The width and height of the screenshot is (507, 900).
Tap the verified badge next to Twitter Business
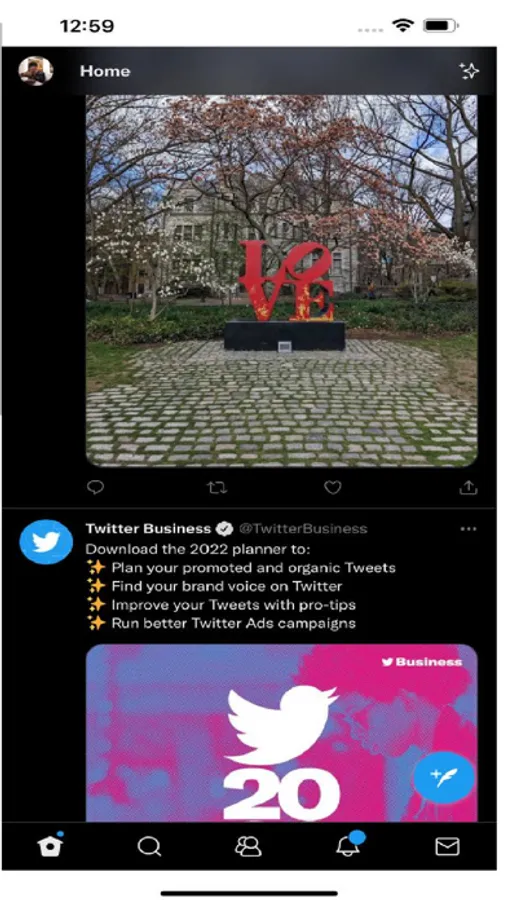coord(224,529)
